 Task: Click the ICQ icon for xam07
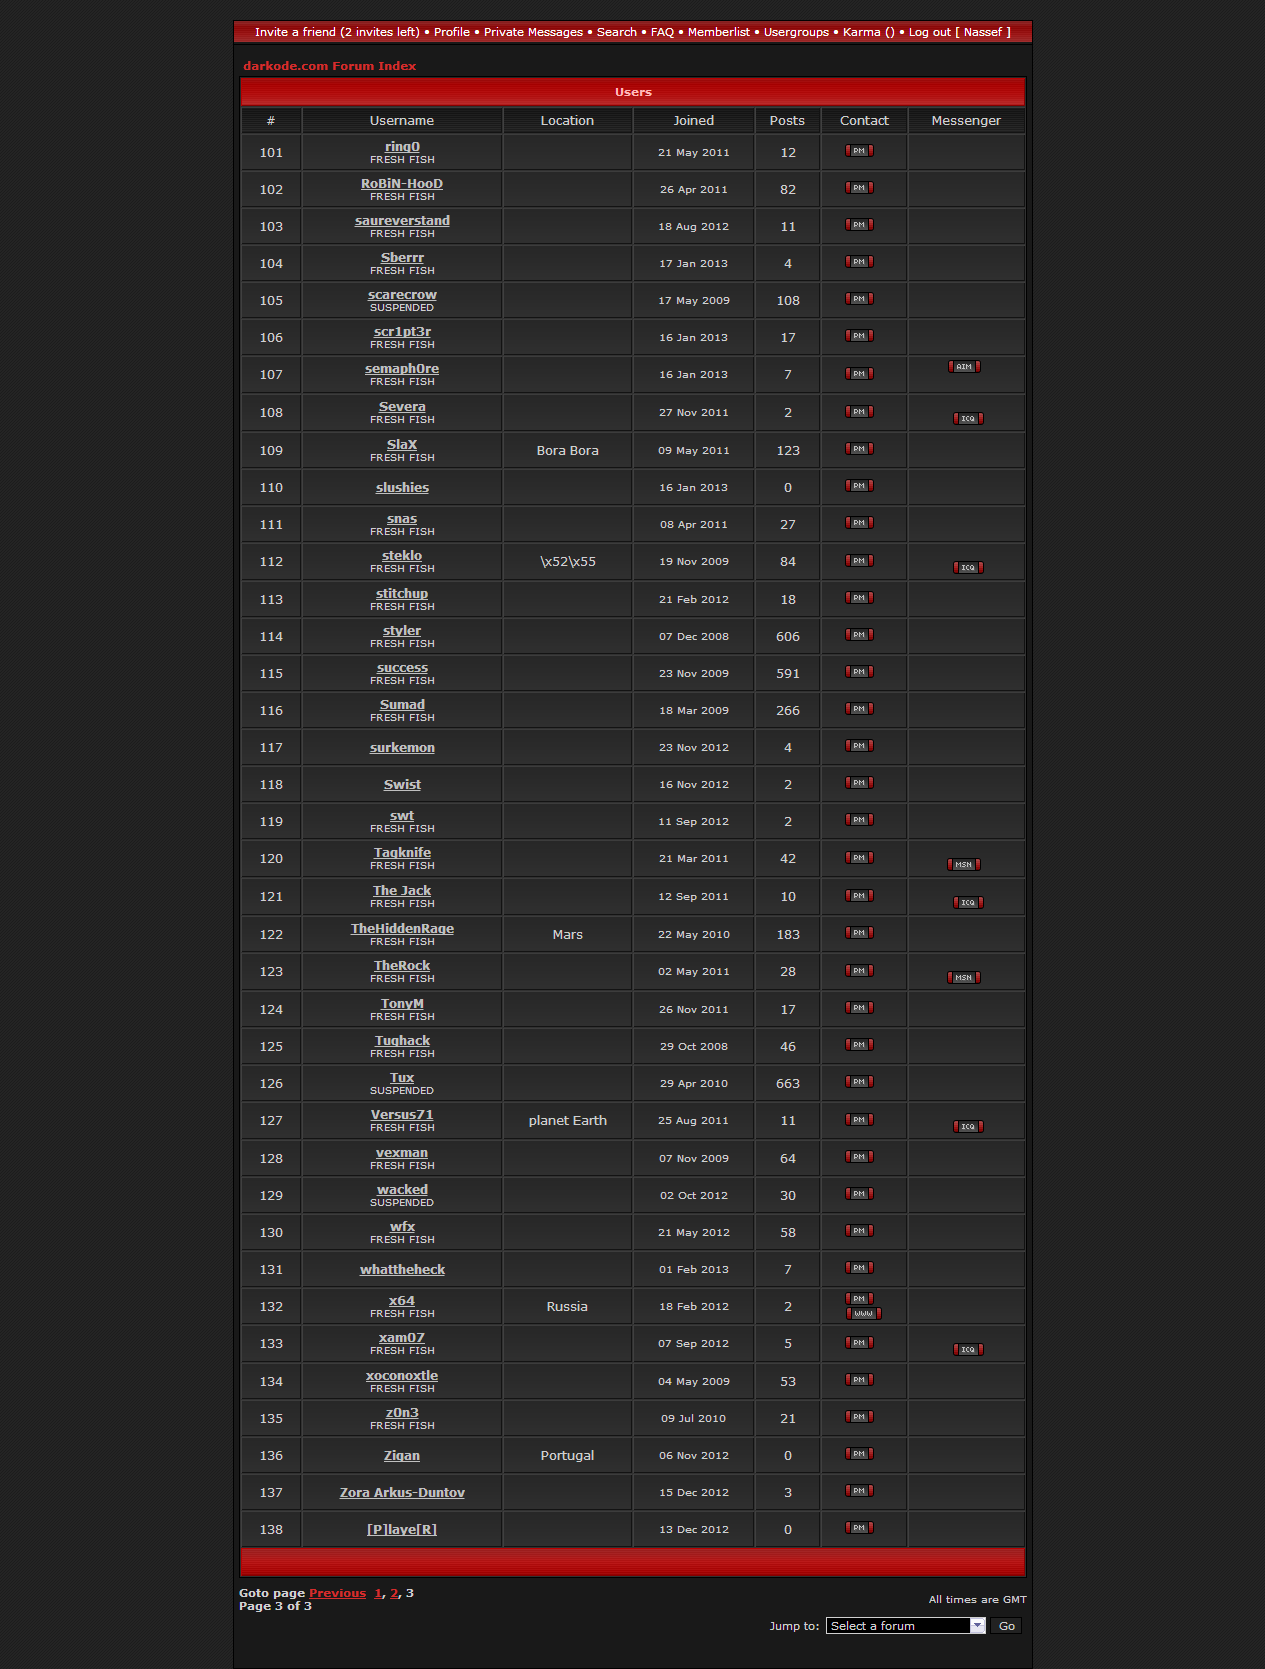(x=968, y=1350)
